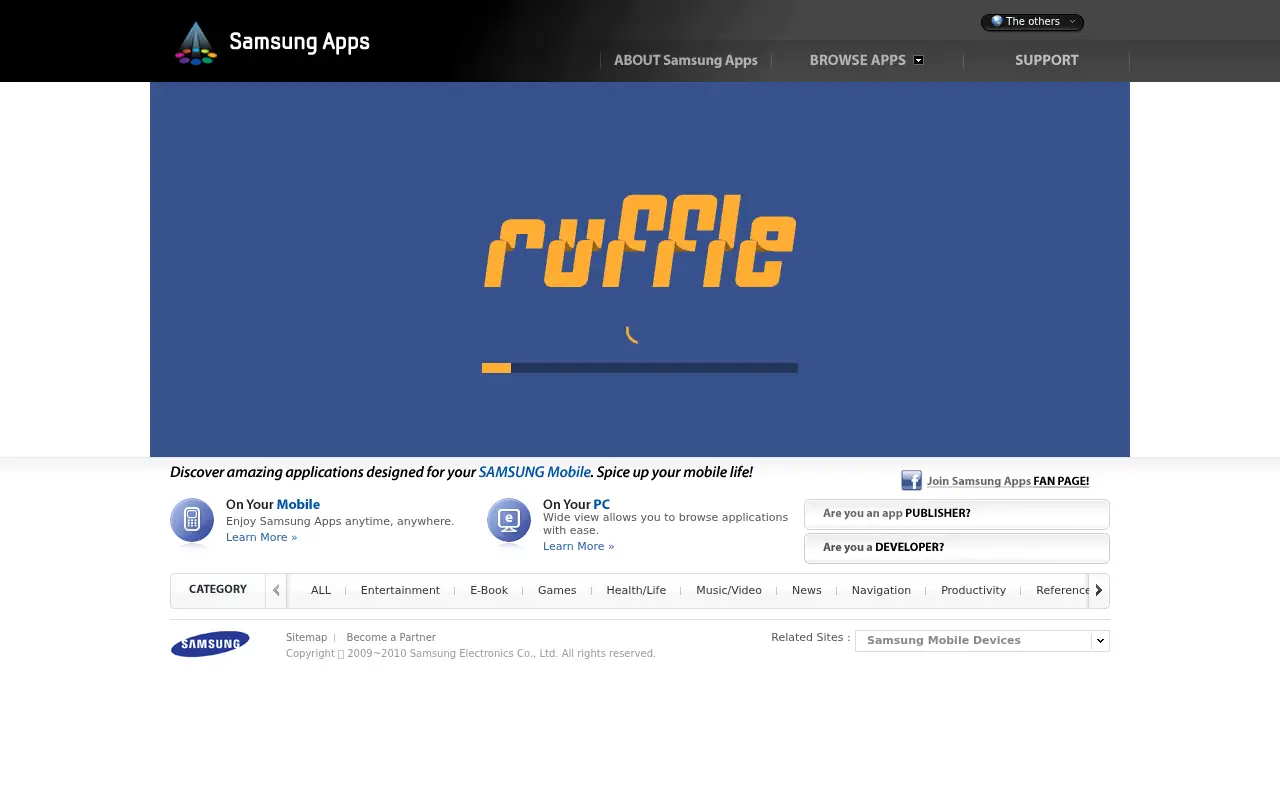The image size is (1280, 800).
Task: Click the Samsung Apps title text
Action: (299, 42)
